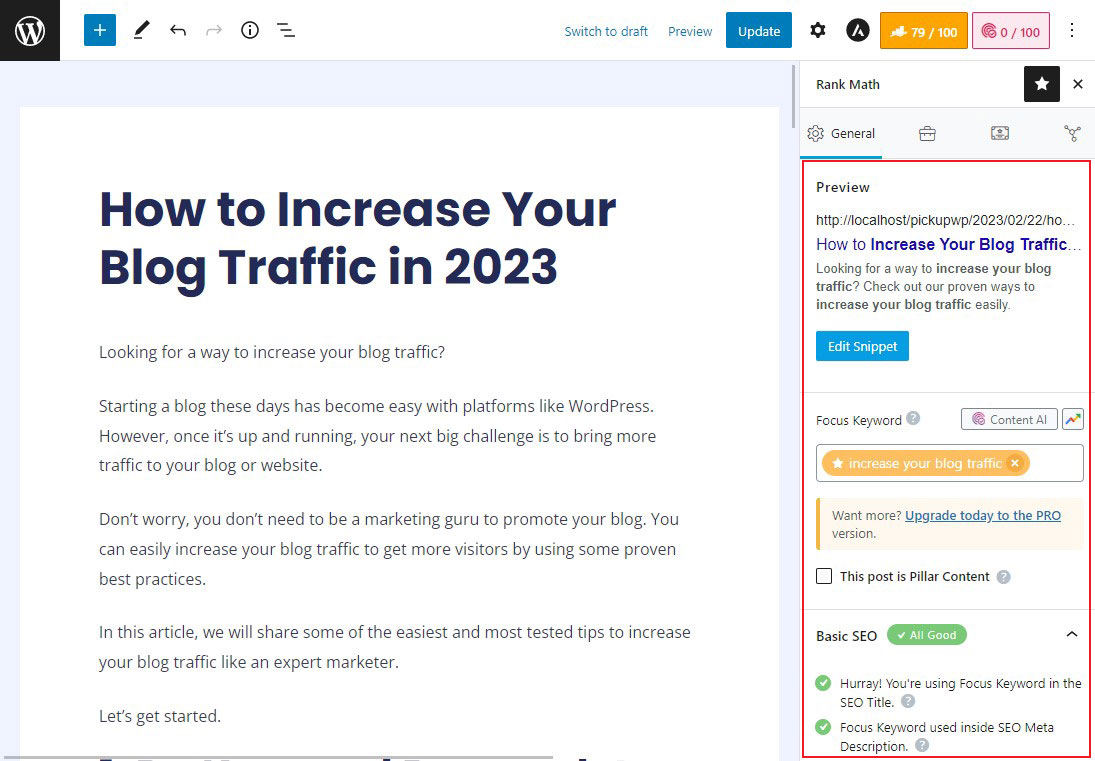Open the Astra settings icon
This screenshot has width=1095, height=761.
[858, 31]
